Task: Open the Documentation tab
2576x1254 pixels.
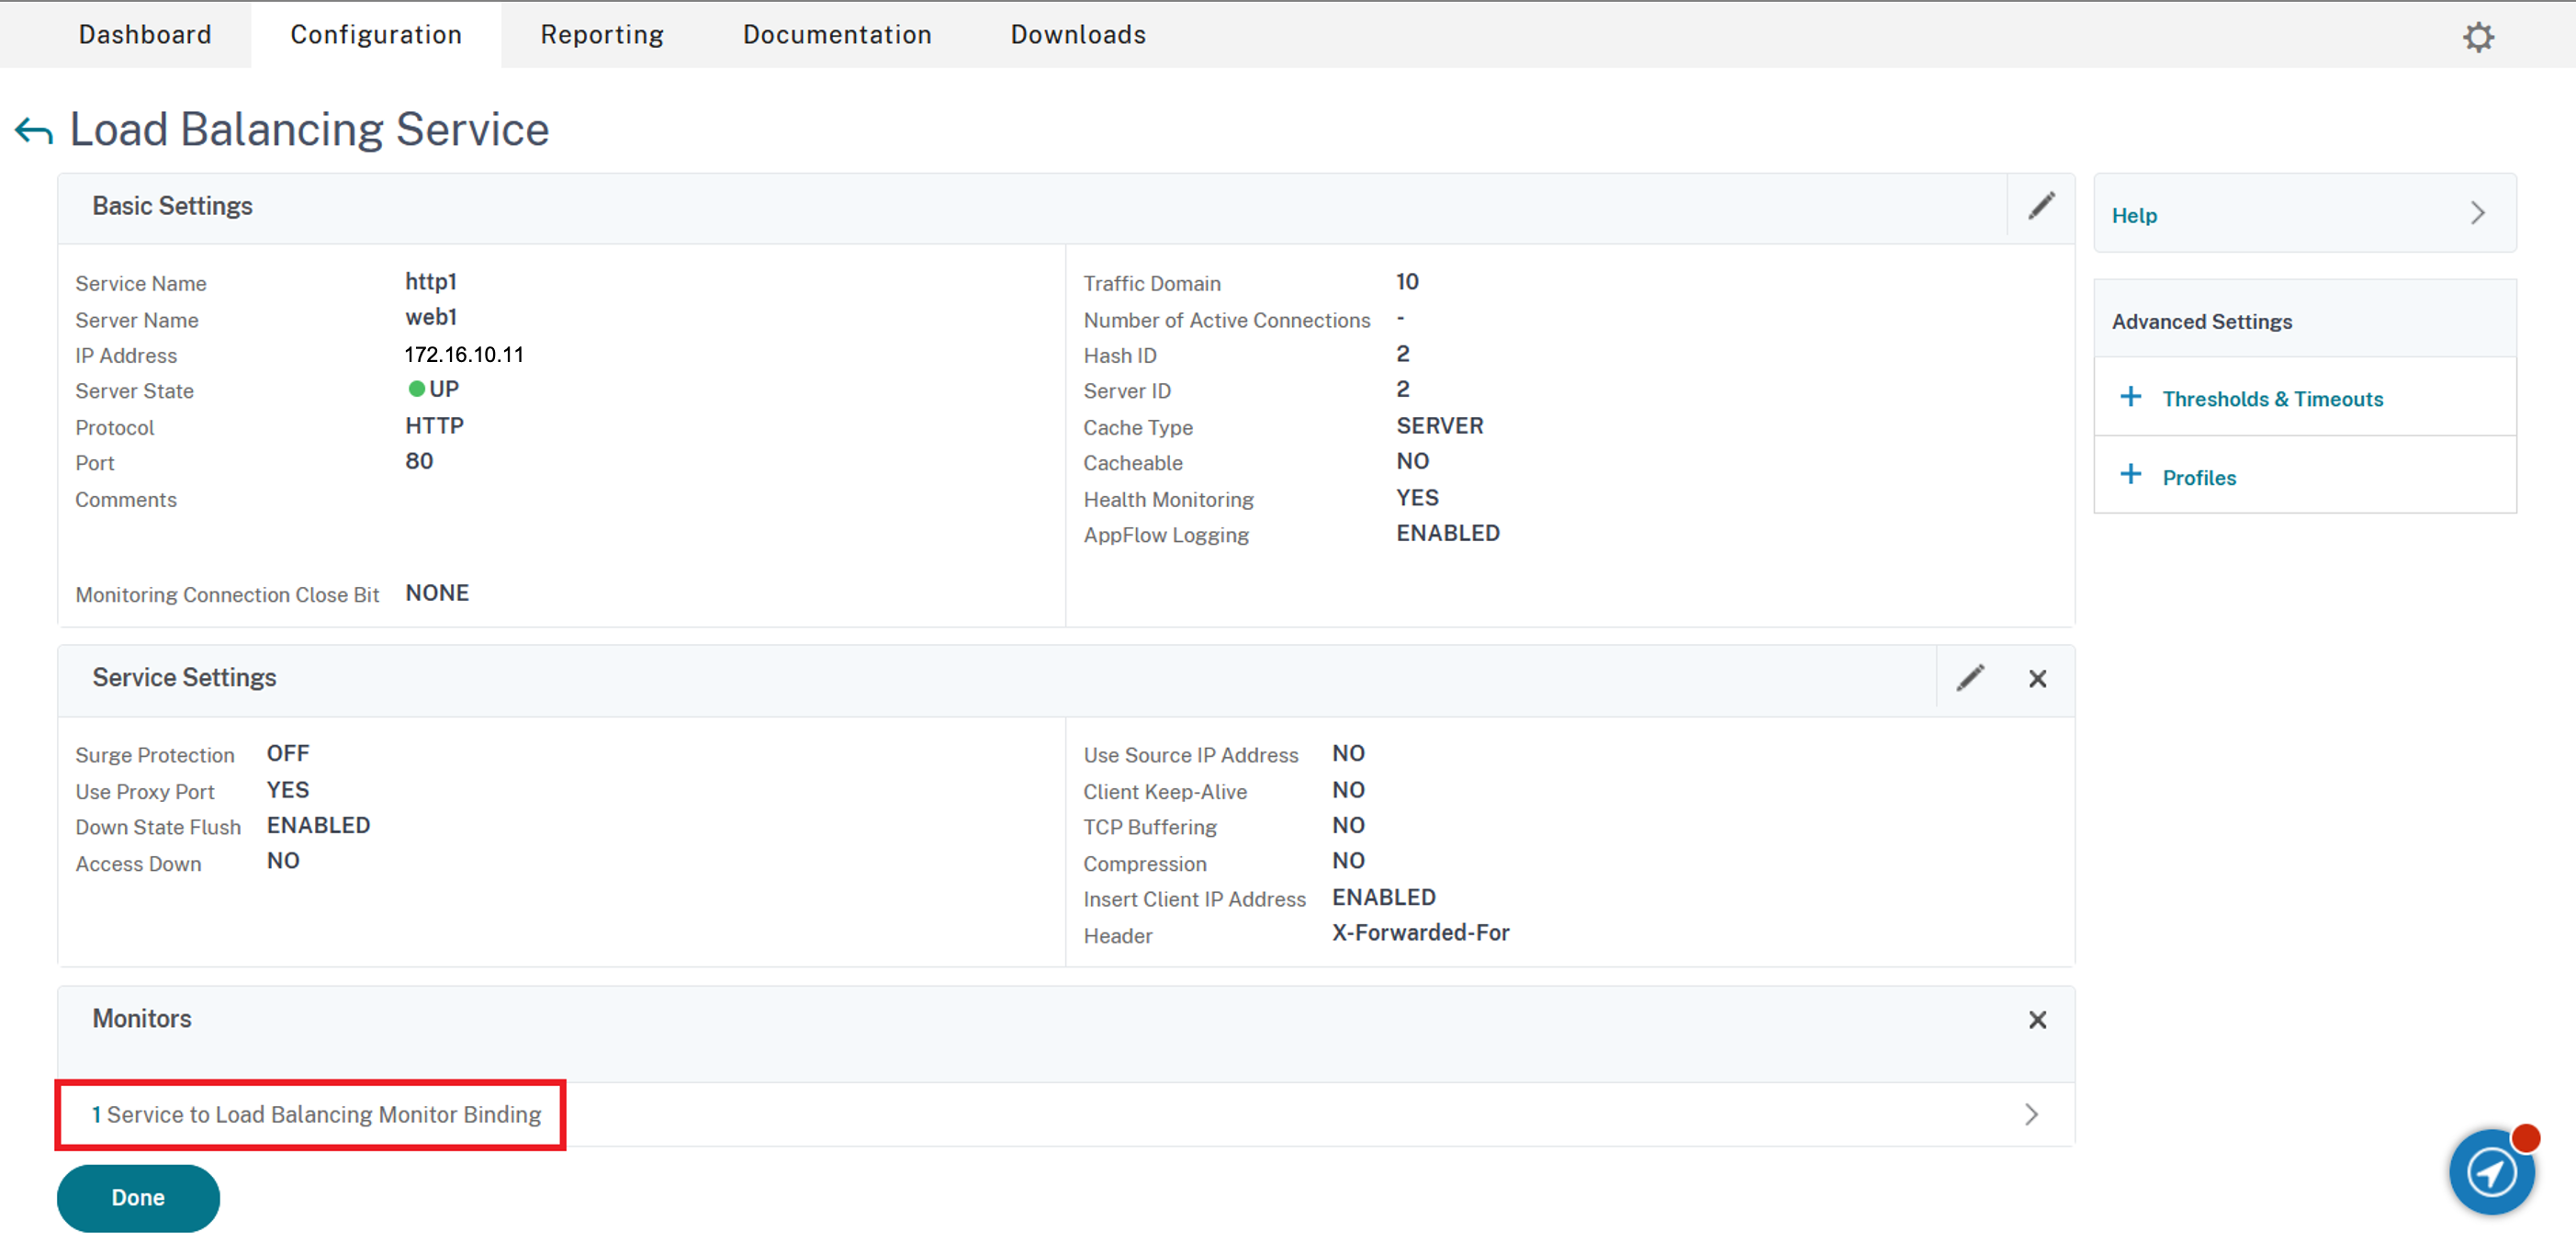Action: [837, 34]
